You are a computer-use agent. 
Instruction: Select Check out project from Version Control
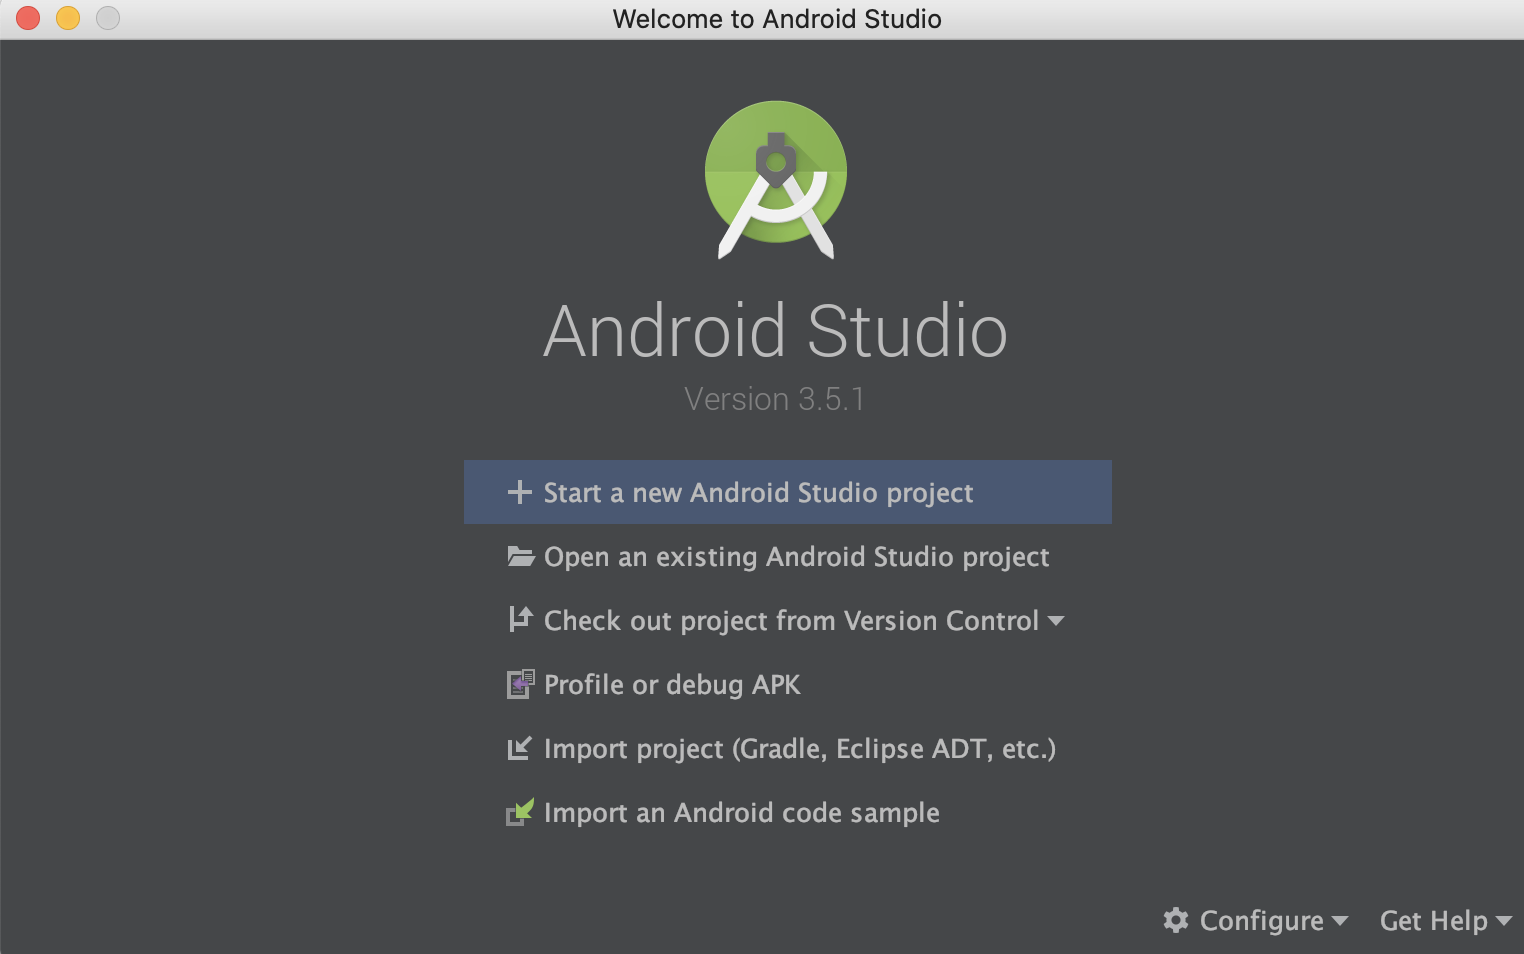786,620
